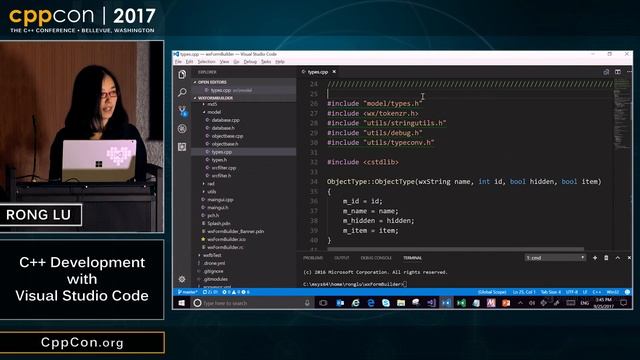Open the Selection menu
The width and height of the screenshot is (640, 360).
[x=207, y=62]
